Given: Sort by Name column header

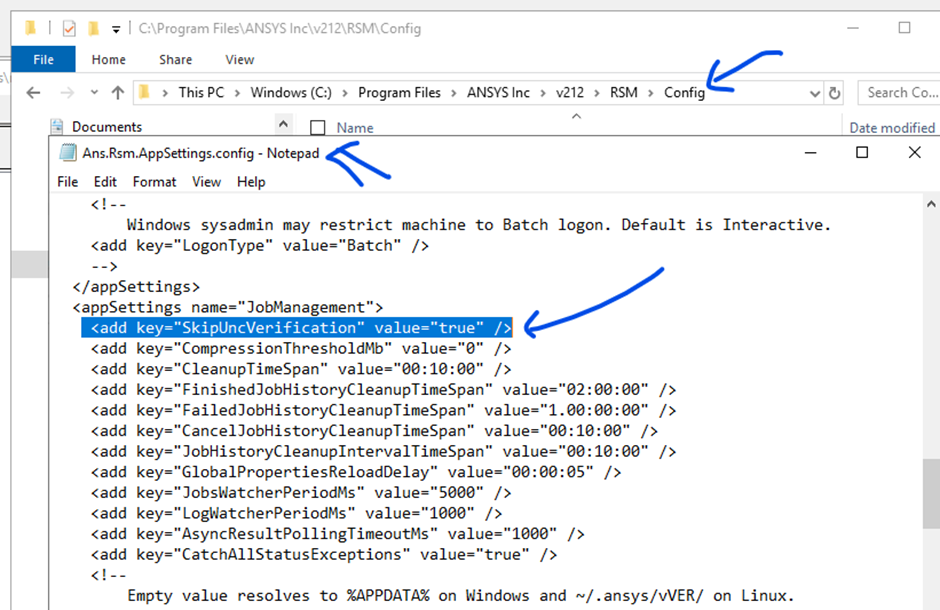Looking at the screenshot, I should click(355, 128).
